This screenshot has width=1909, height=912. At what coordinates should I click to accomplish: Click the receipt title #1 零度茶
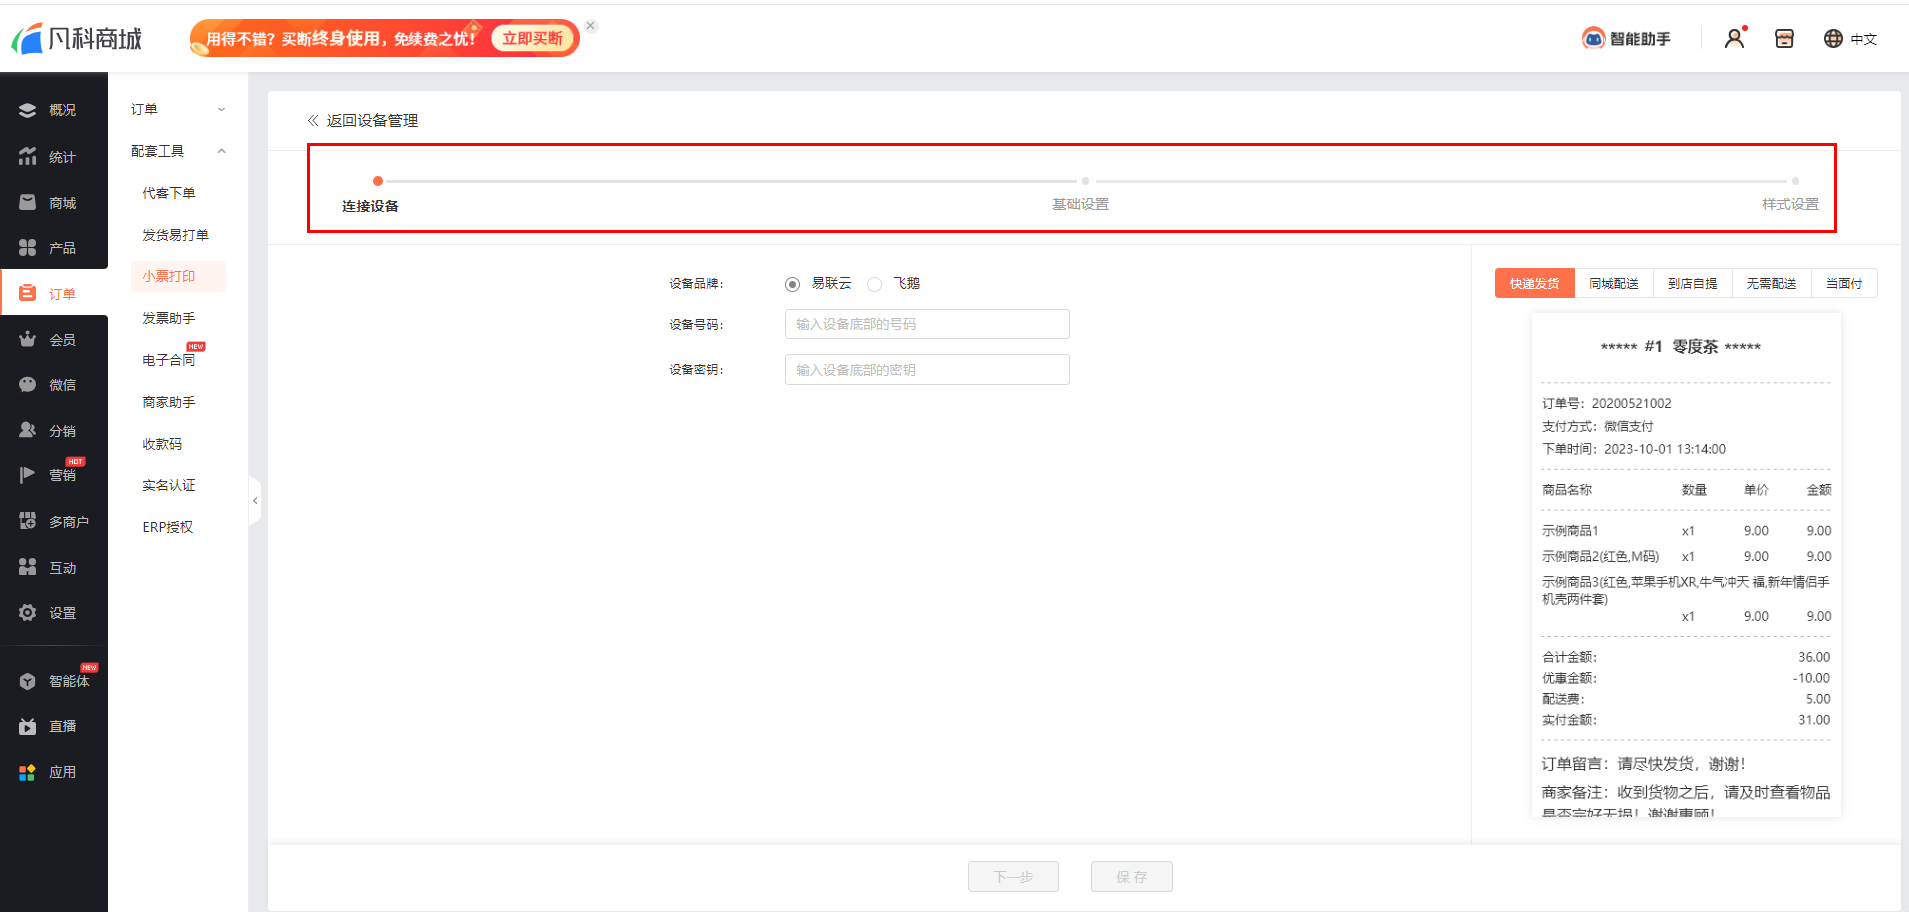(1681, 346)
